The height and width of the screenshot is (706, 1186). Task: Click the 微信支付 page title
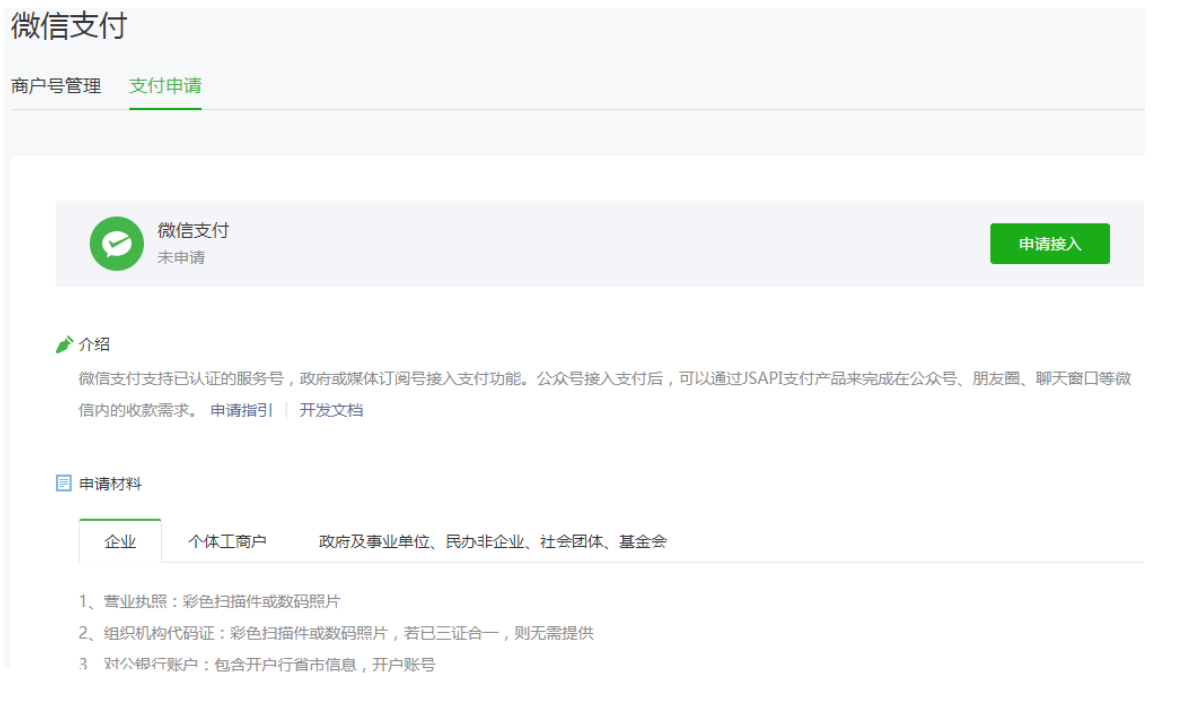[69, 26]
